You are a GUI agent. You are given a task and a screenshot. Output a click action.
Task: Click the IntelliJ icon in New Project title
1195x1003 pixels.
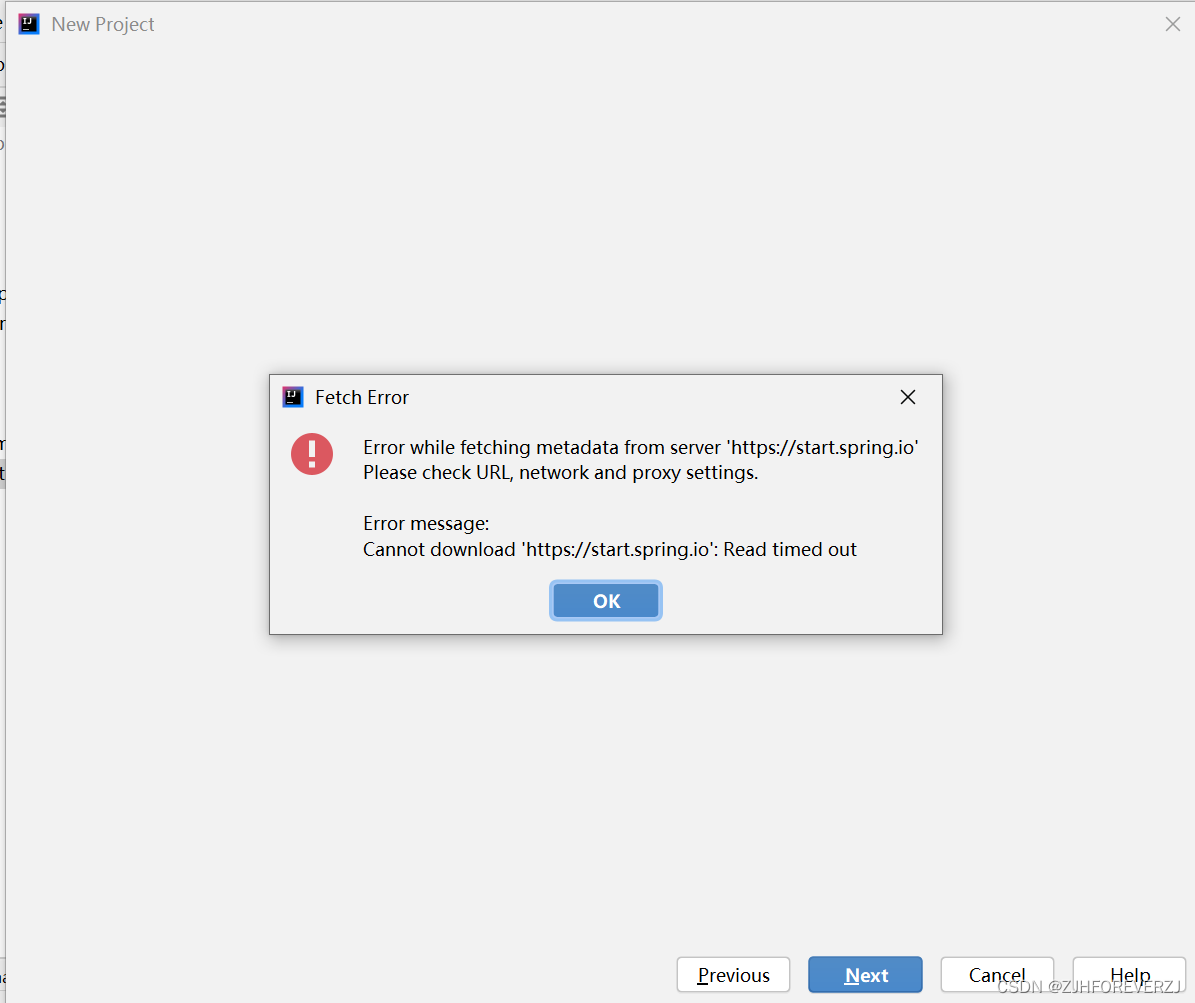[x=29, y=24]
